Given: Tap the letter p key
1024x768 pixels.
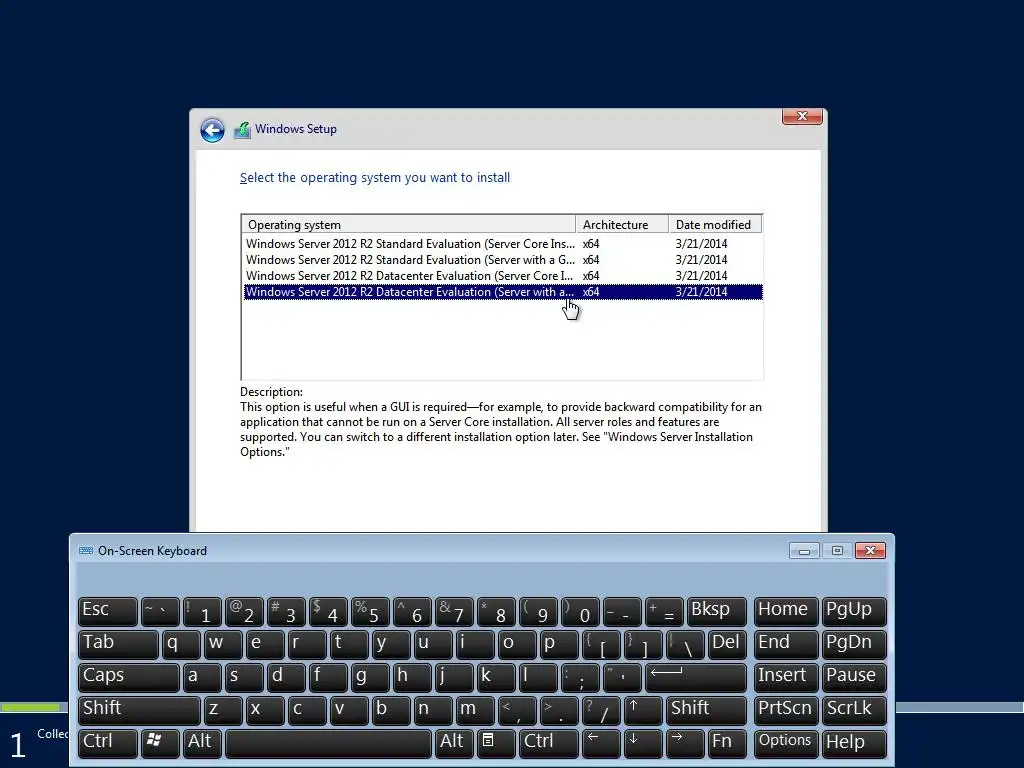Looking at the screenshot, I should coord(559,644).
